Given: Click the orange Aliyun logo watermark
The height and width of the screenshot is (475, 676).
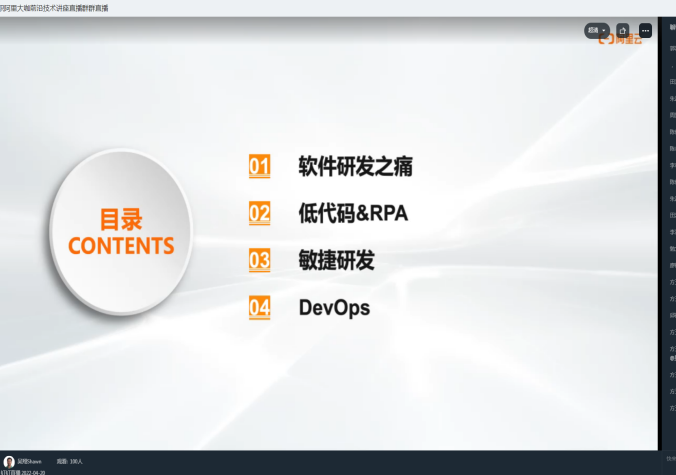Looking at the screenshot, I should (622, 41).
